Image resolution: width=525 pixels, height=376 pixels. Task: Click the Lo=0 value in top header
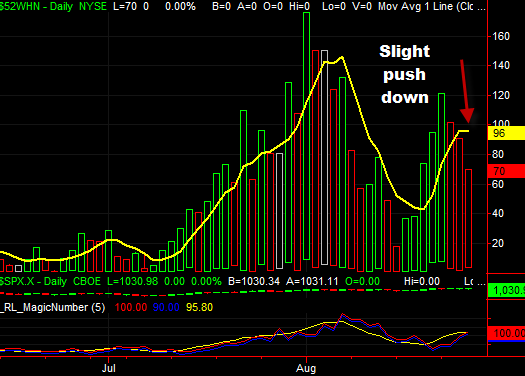click(334, 6)
